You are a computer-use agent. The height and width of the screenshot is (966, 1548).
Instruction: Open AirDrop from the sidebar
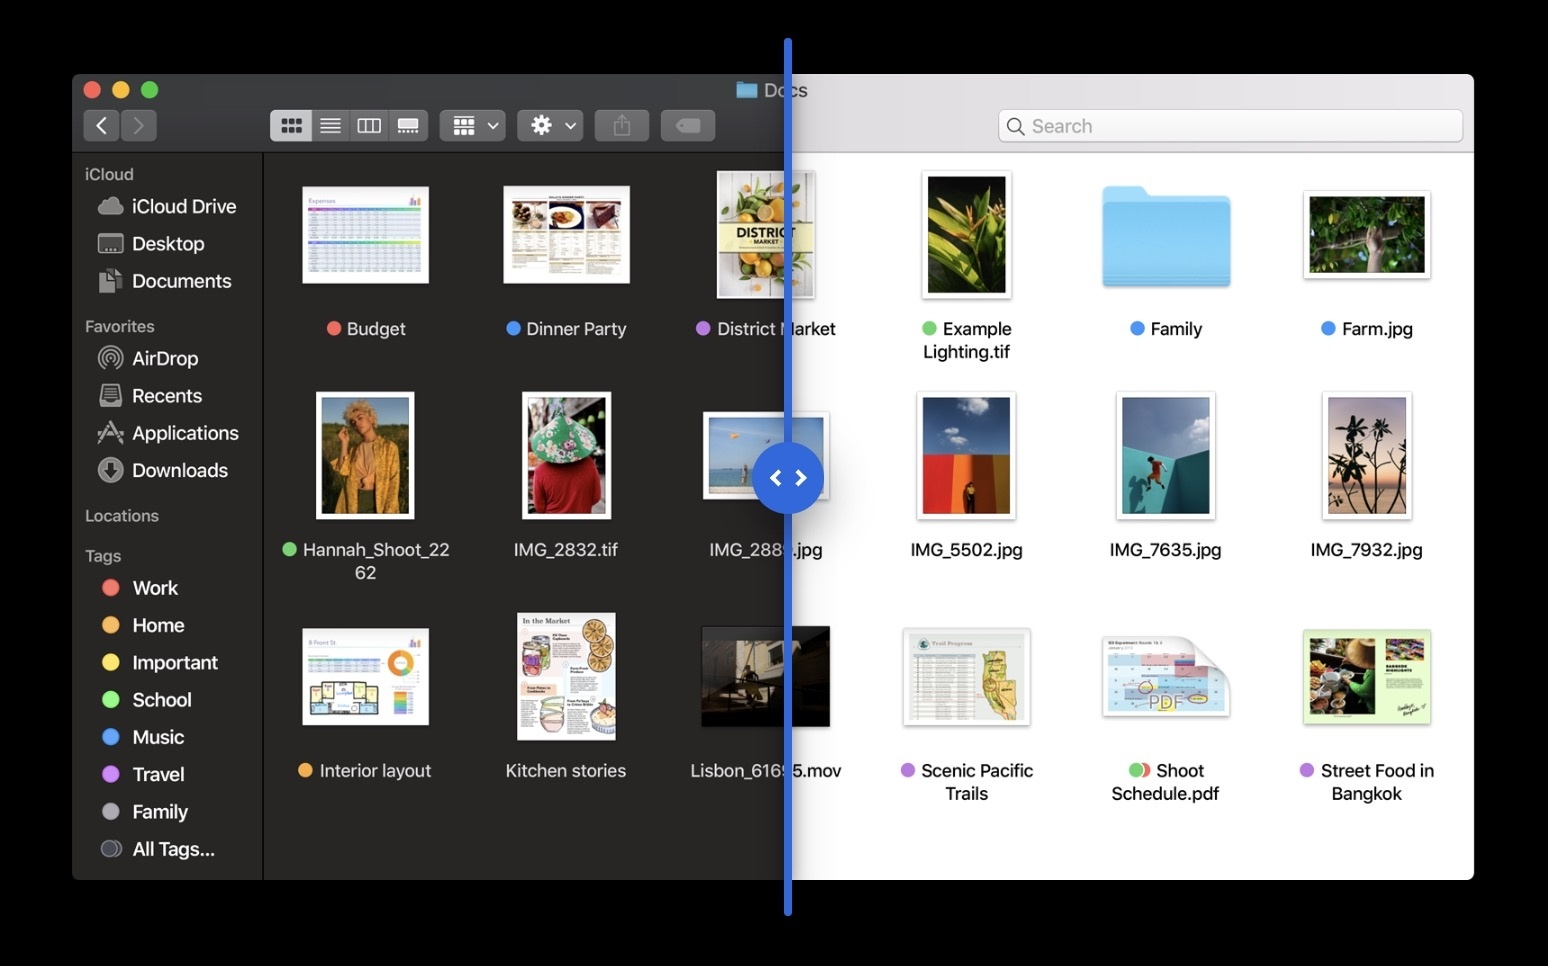165,358
